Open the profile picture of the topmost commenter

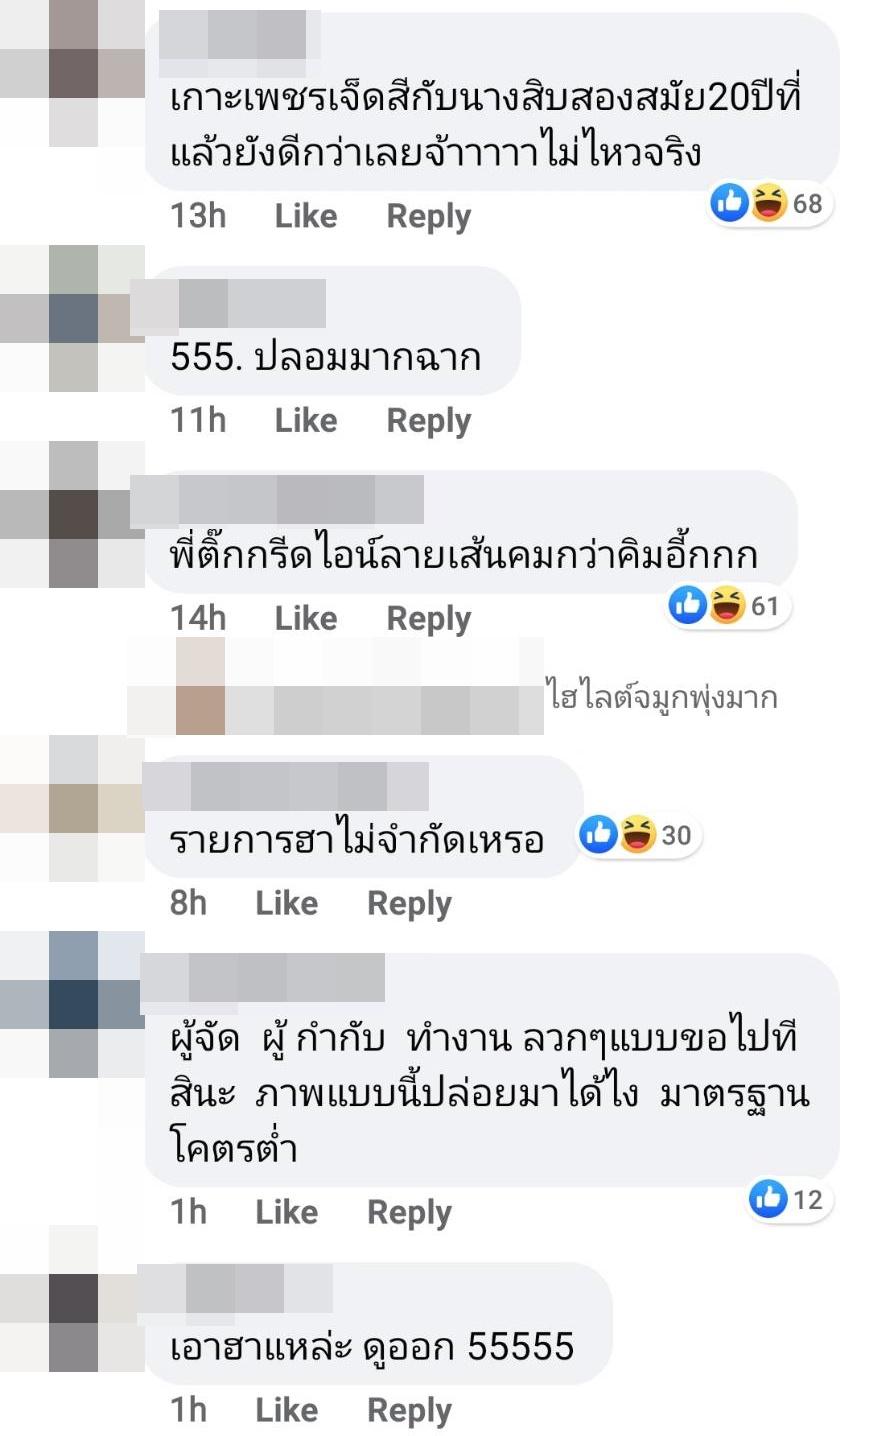73,74
